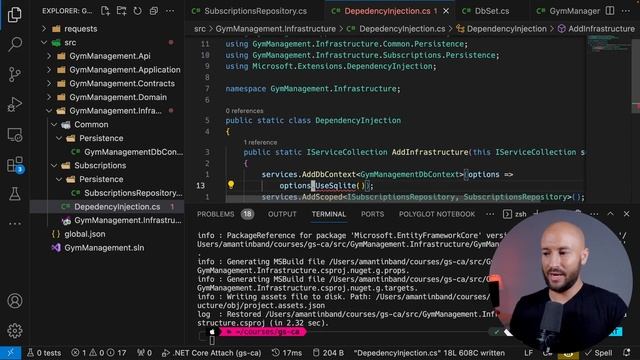
Task: Open the Ports panel tab
Action: tap(372, 214)
